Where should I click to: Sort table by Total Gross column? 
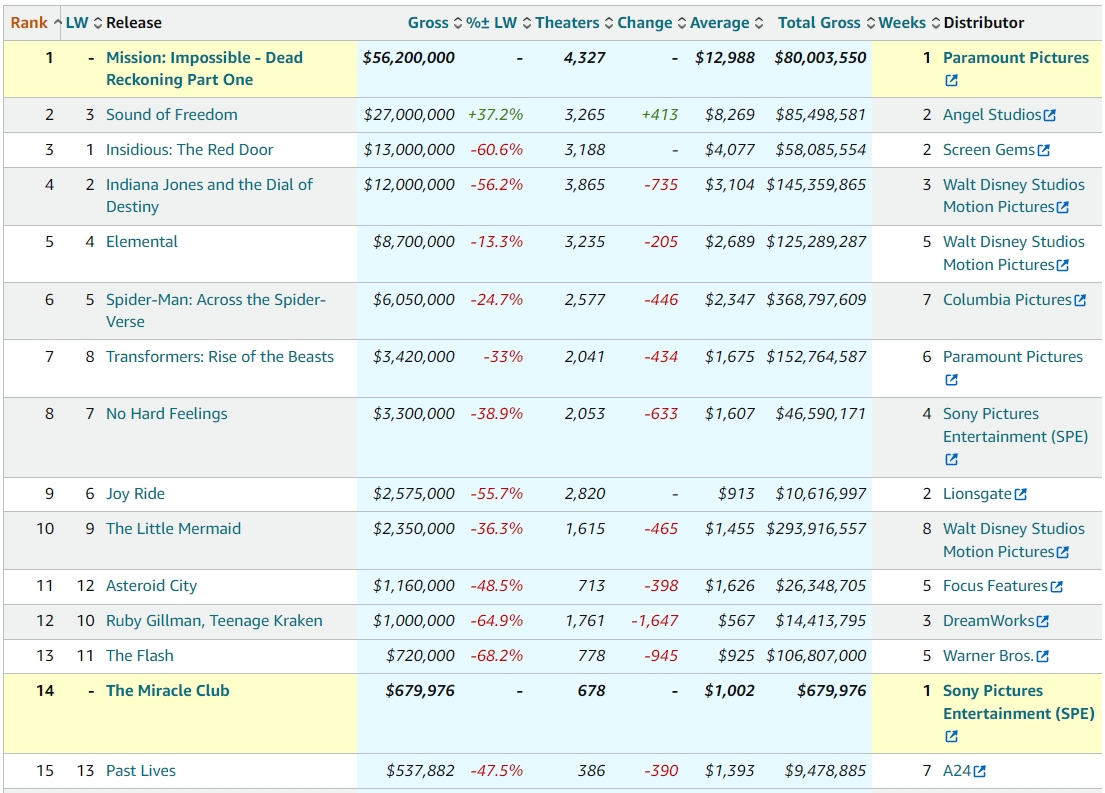[826, 23]
